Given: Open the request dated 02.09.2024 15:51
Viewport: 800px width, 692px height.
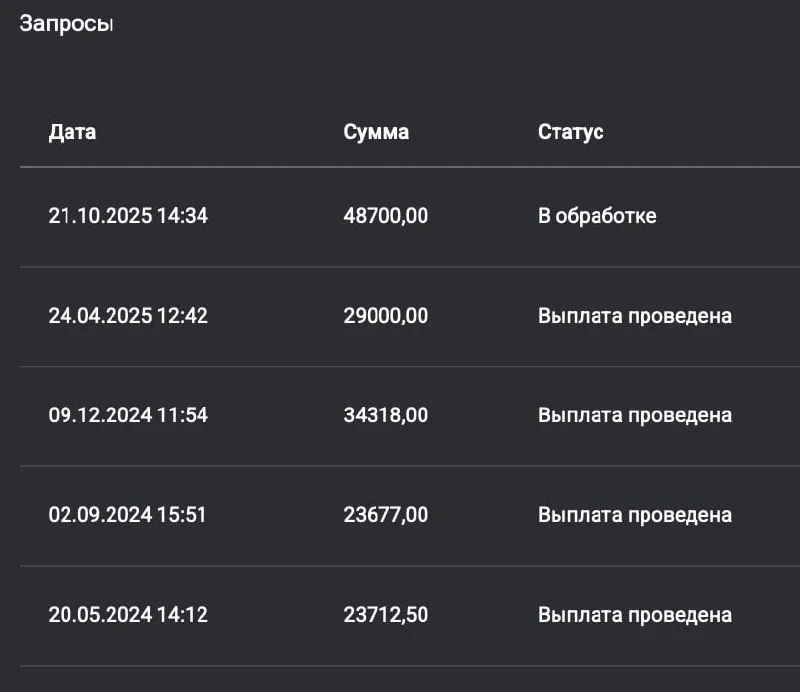Looking at the screenshot, I should (x=128, y=515).
